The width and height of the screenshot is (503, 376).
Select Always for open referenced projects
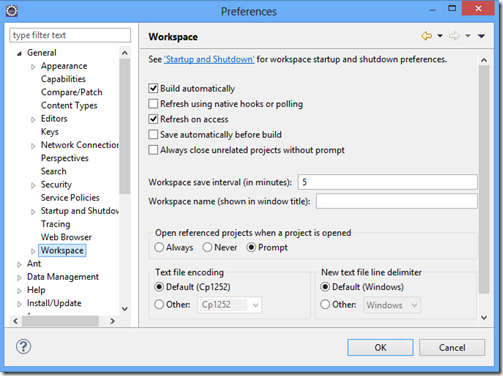click(x=159, y=247)
